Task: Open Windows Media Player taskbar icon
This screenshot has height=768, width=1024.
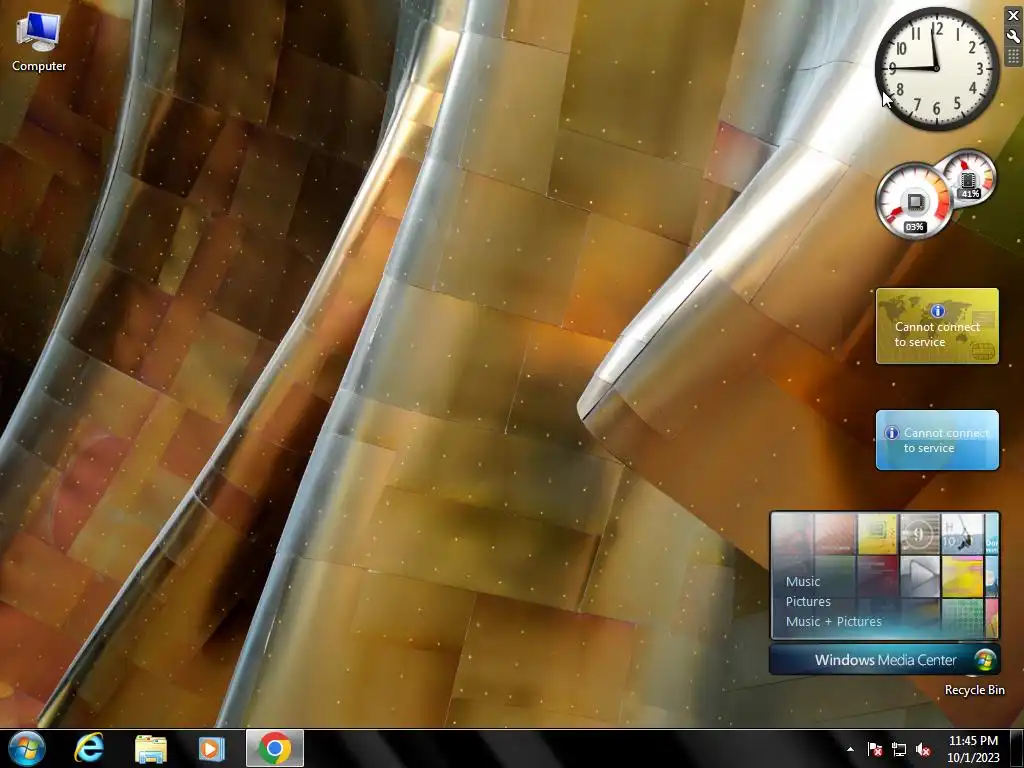Action: (x=211, y=748)
